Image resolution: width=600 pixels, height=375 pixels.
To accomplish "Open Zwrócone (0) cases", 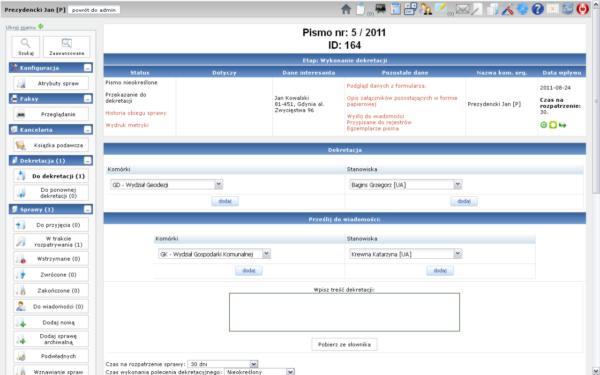I will pos(51,275).
